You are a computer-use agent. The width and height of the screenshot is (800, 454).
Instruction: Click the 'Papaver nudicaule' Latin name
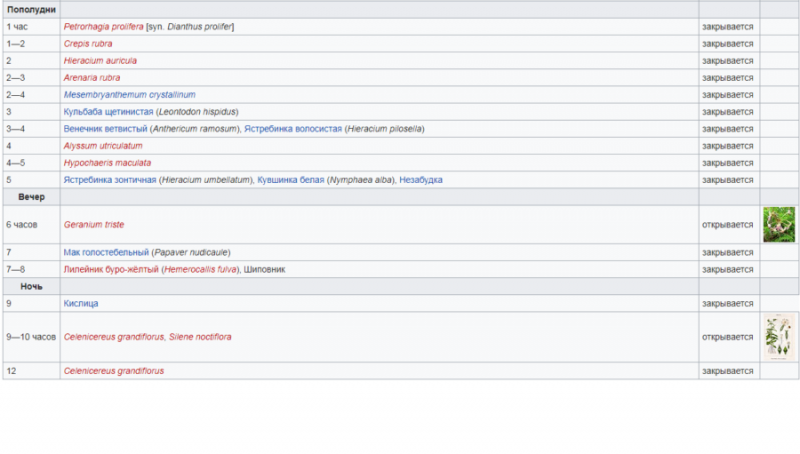191,253
